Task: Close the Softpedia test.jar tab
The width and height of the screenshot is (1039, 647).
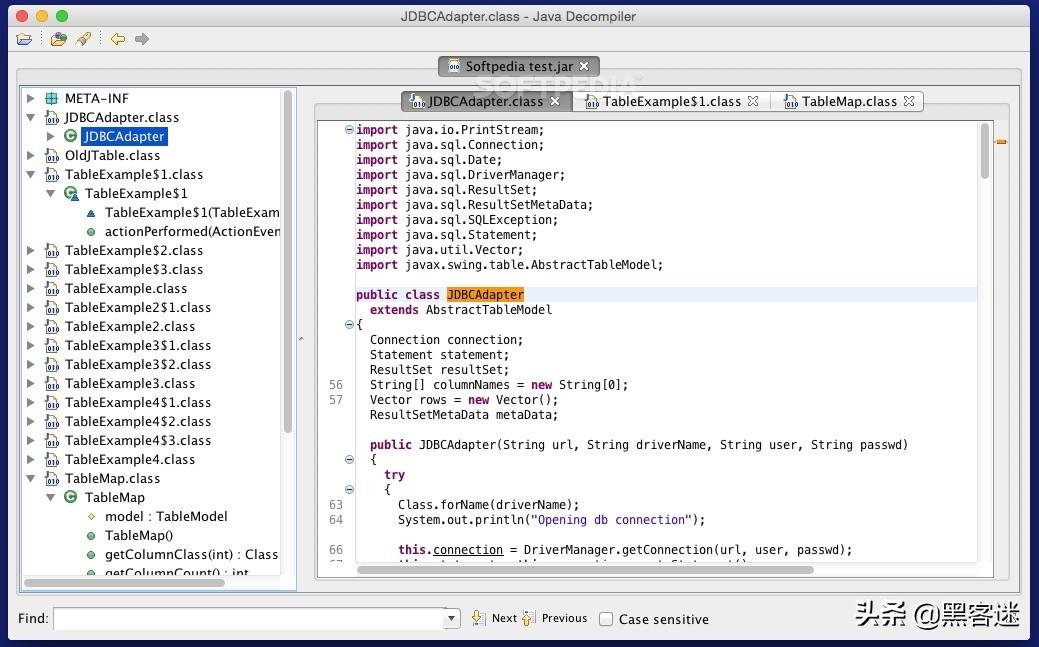Action: [x=586, y=67]
